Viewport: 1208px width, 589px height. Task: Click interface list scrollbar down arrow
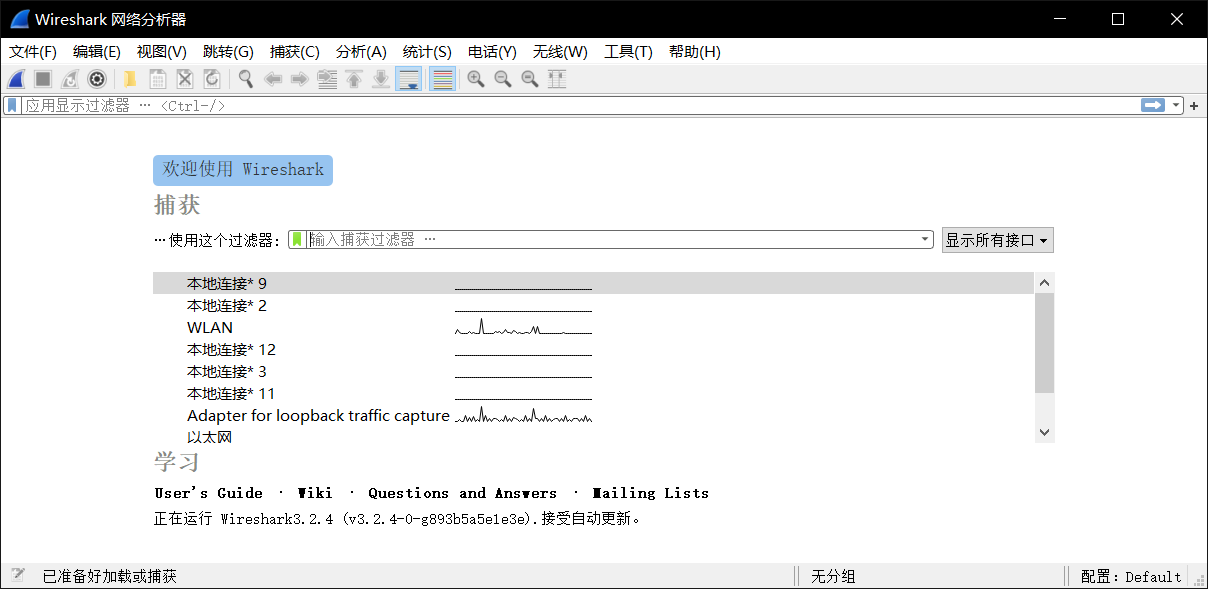[x=1044, y=432]
